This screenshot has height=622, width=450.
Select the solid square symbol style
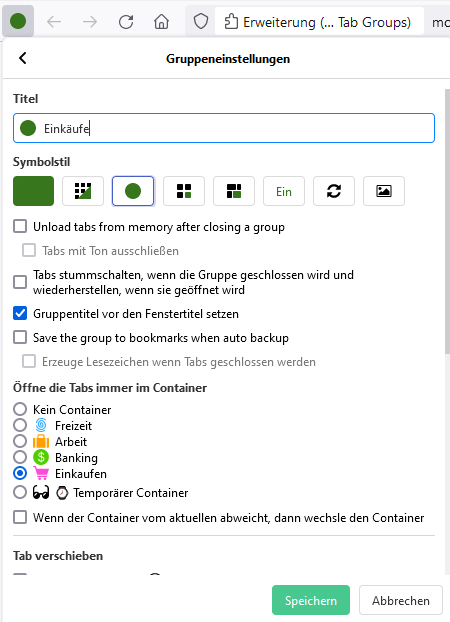pos(33,191)
